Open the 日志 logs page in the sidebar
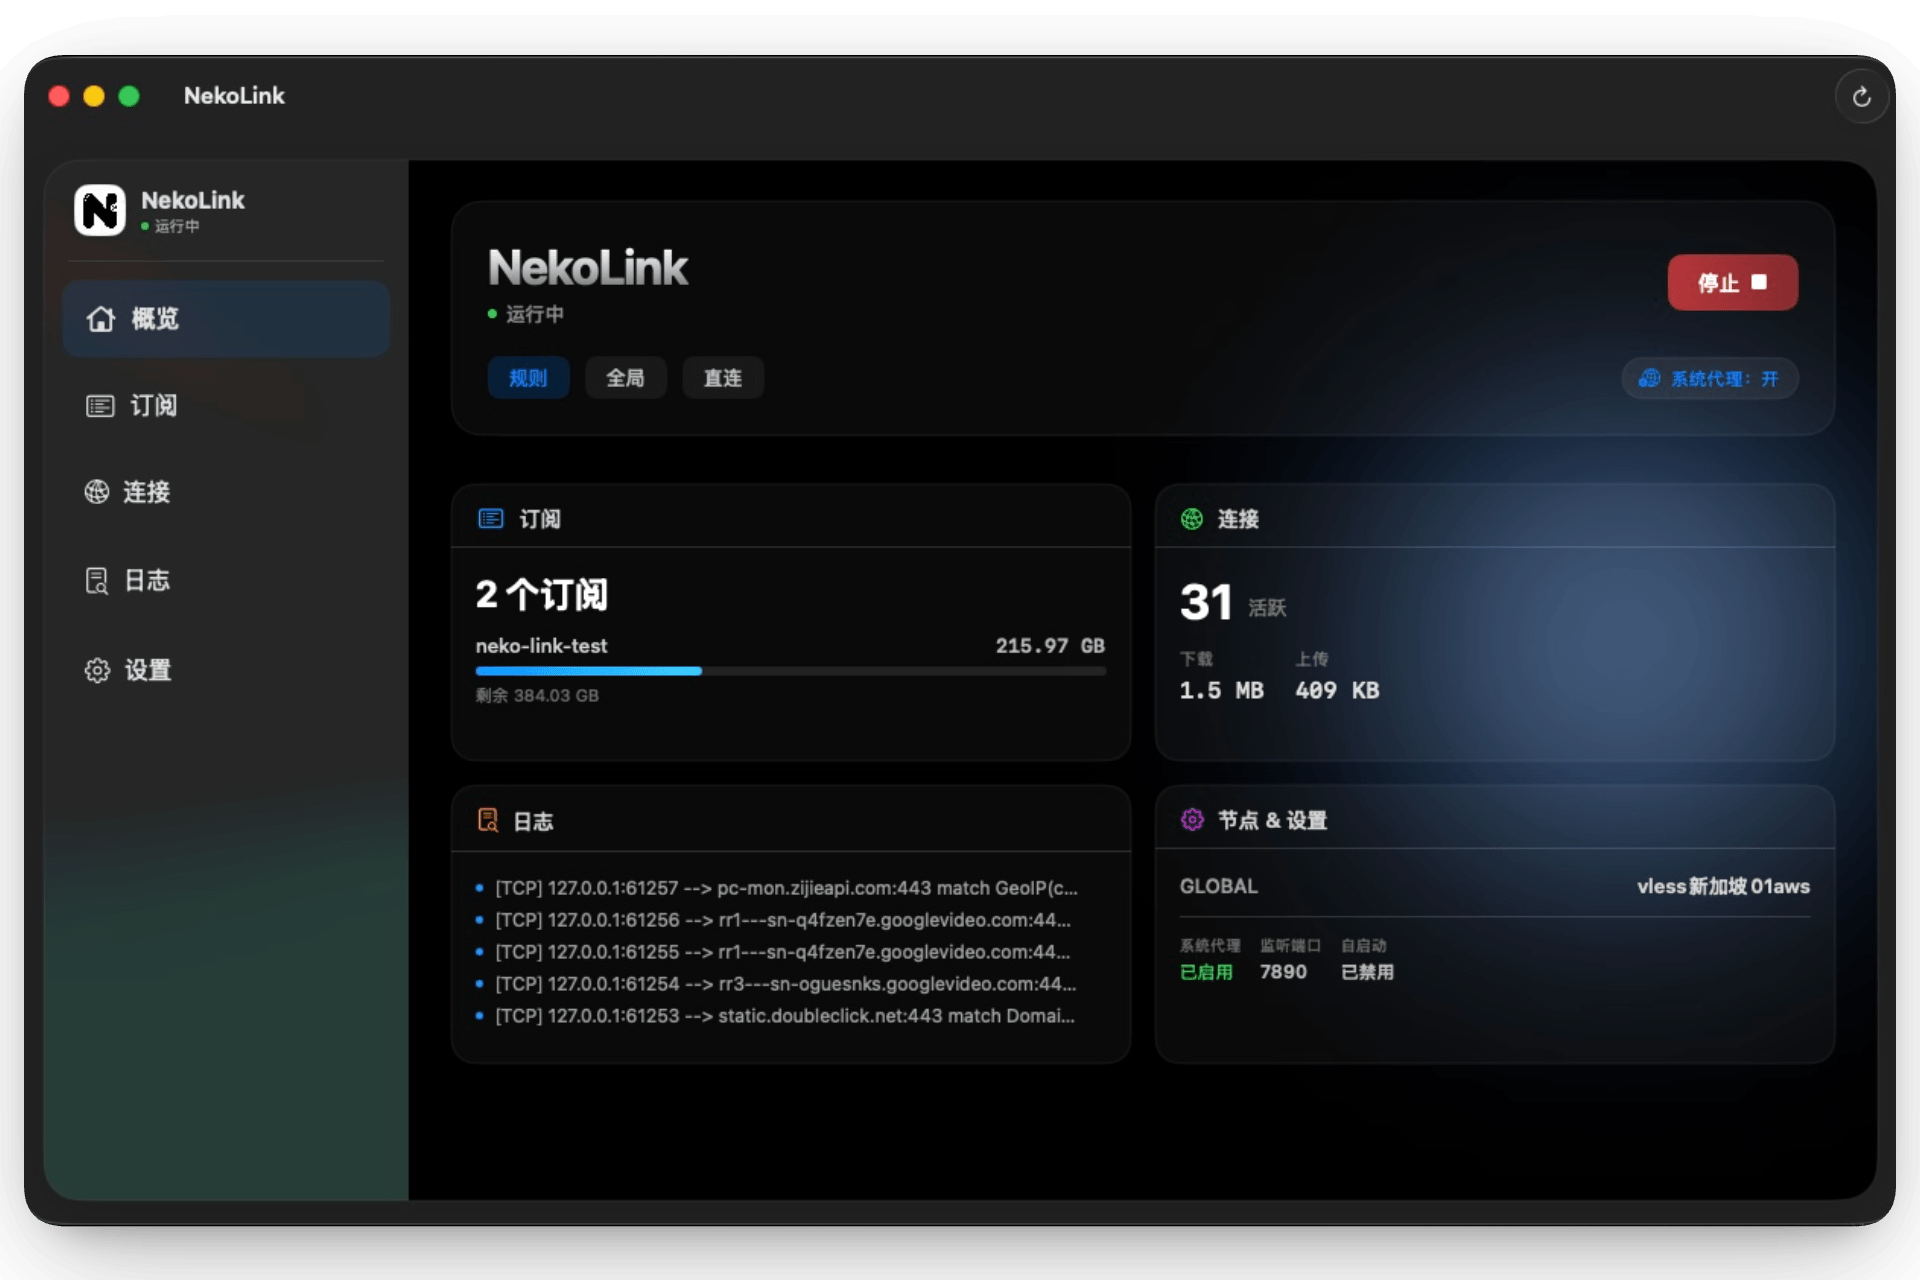Viewport: 1920px width, 1280px height. click(226, 581)
